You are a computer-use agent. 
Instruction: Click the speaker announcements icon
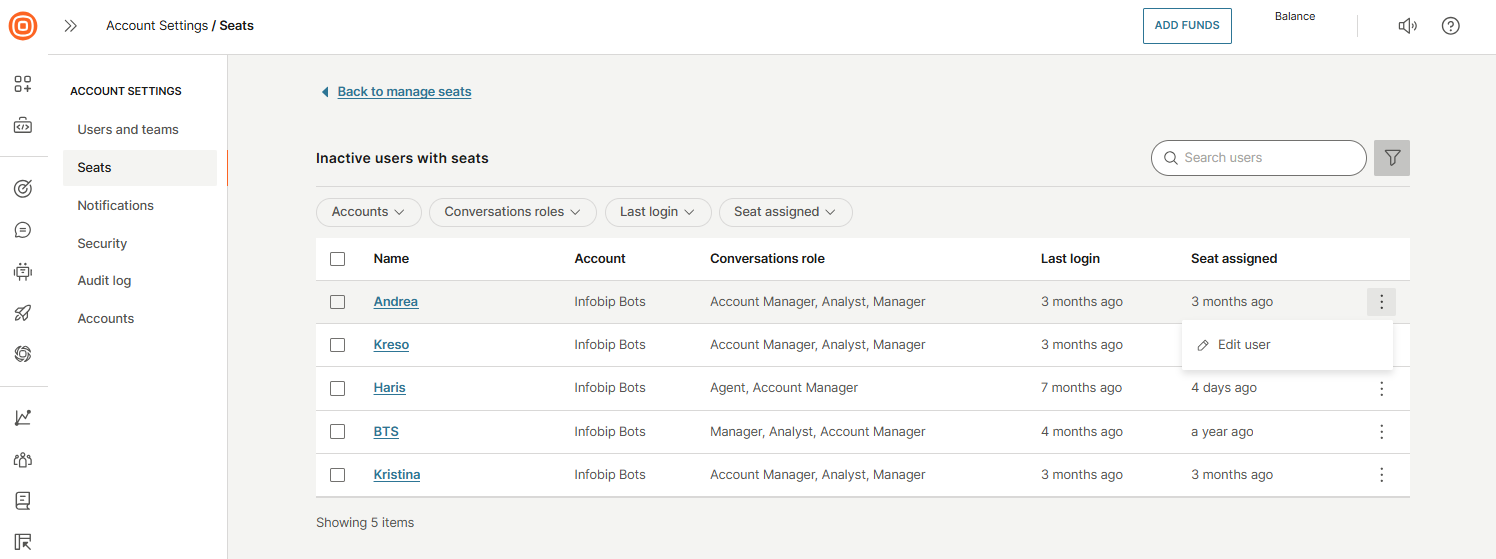[1407, 26]
